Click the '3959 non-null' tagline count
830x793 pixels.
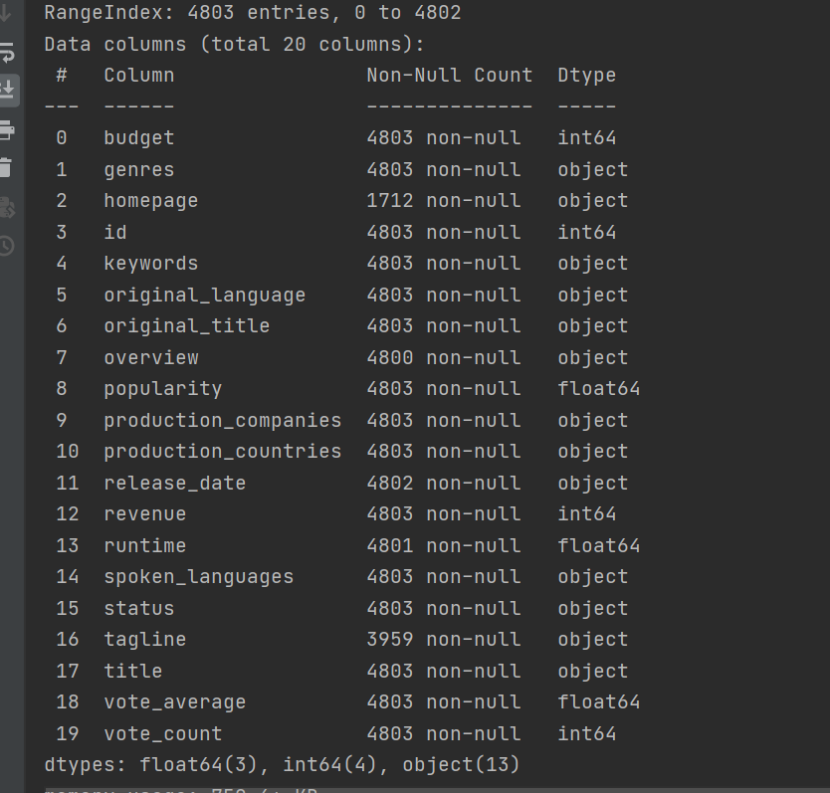point(443,639)
